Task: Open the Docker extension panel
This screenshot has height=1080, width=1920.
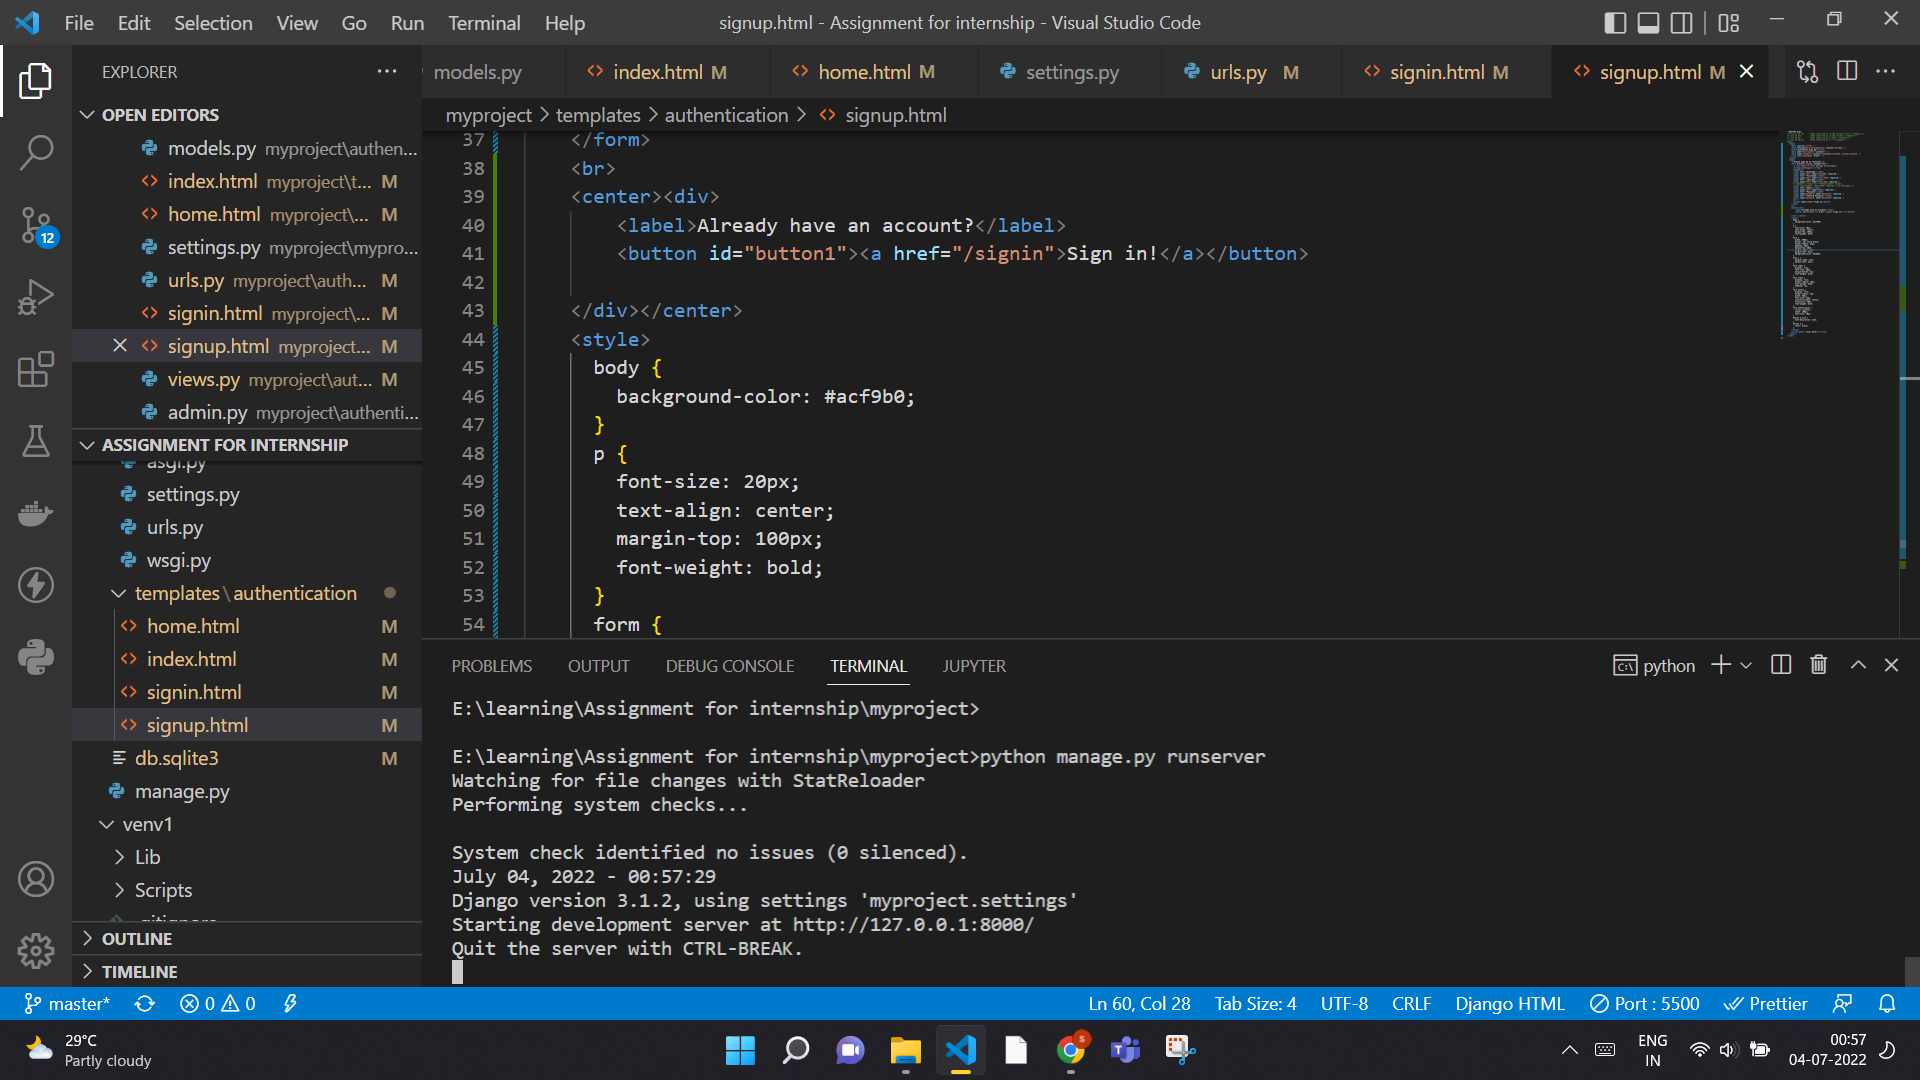Action: 36,513
